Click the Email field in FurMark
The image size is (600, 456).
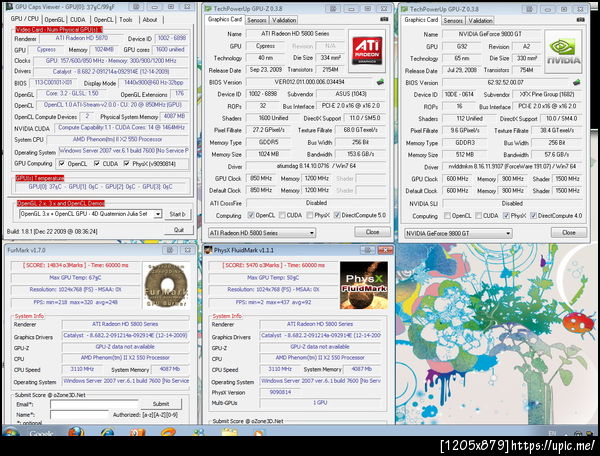94,404
